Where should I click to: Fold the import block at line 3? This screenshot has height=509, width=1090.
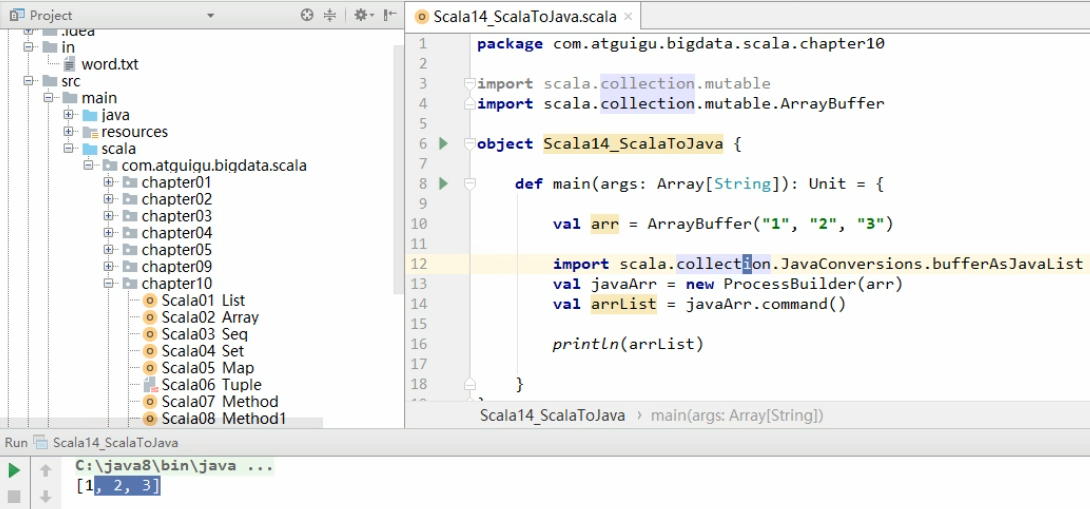470,83
